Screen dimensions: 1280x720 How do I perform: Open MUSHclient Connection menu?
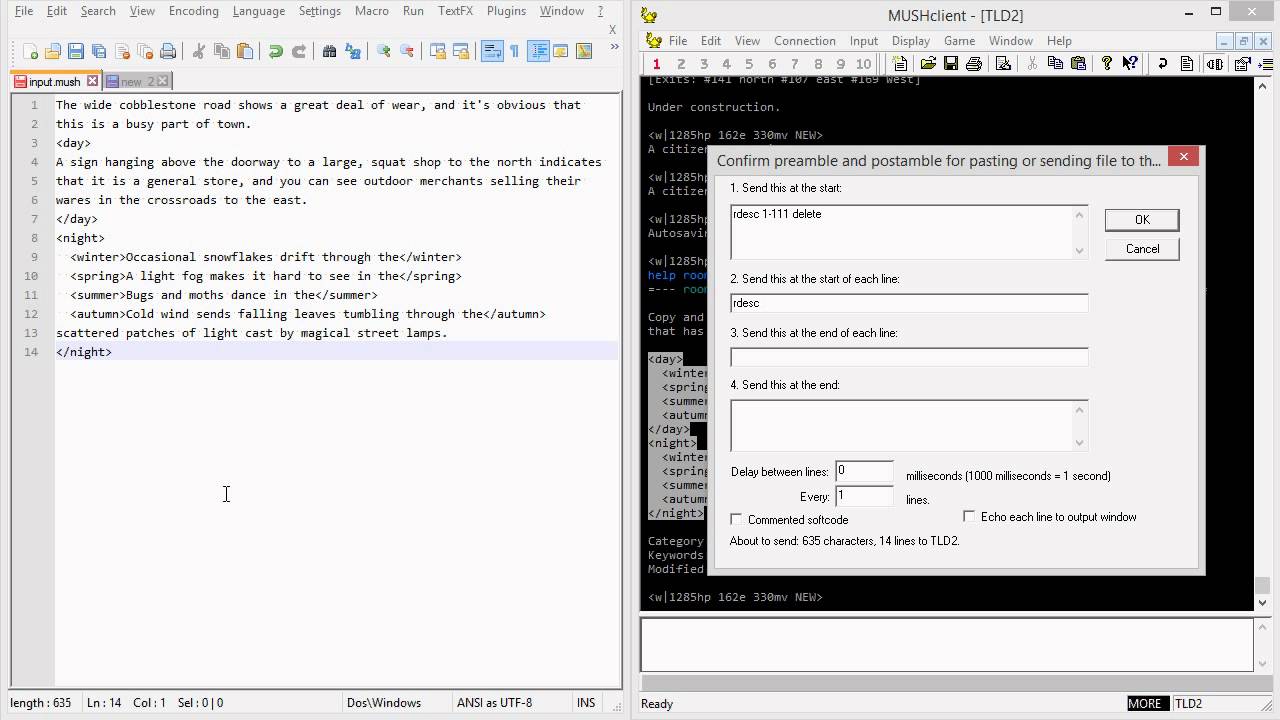(x=804, y=41)
